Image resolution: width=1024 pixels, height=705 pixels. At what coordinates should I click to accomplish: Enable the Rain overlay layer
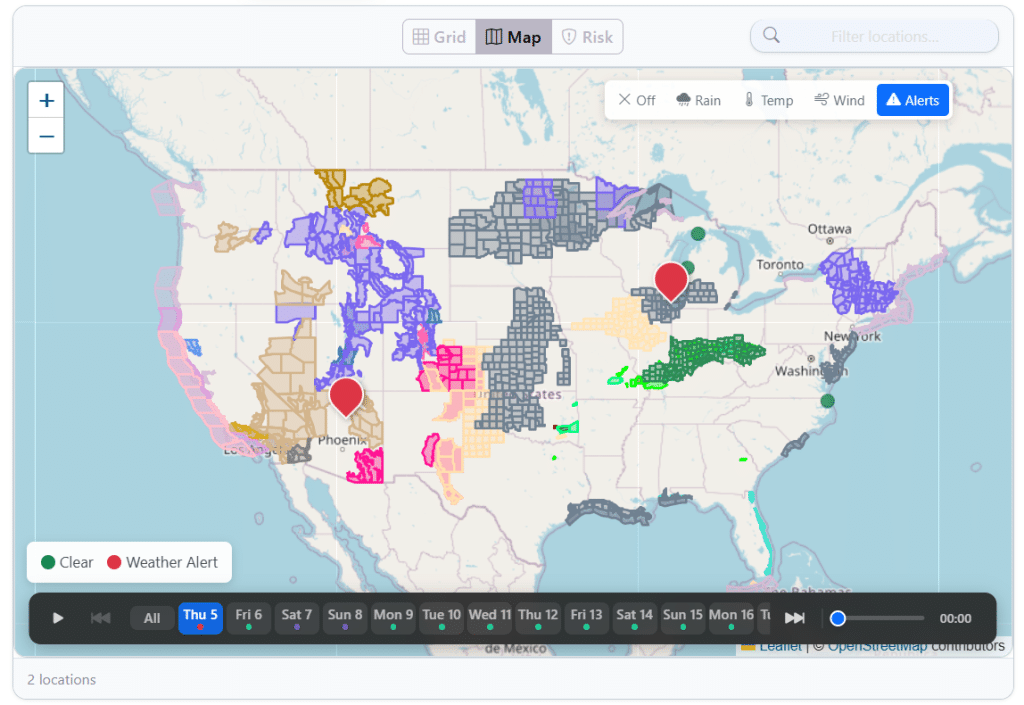pos(699,100)
